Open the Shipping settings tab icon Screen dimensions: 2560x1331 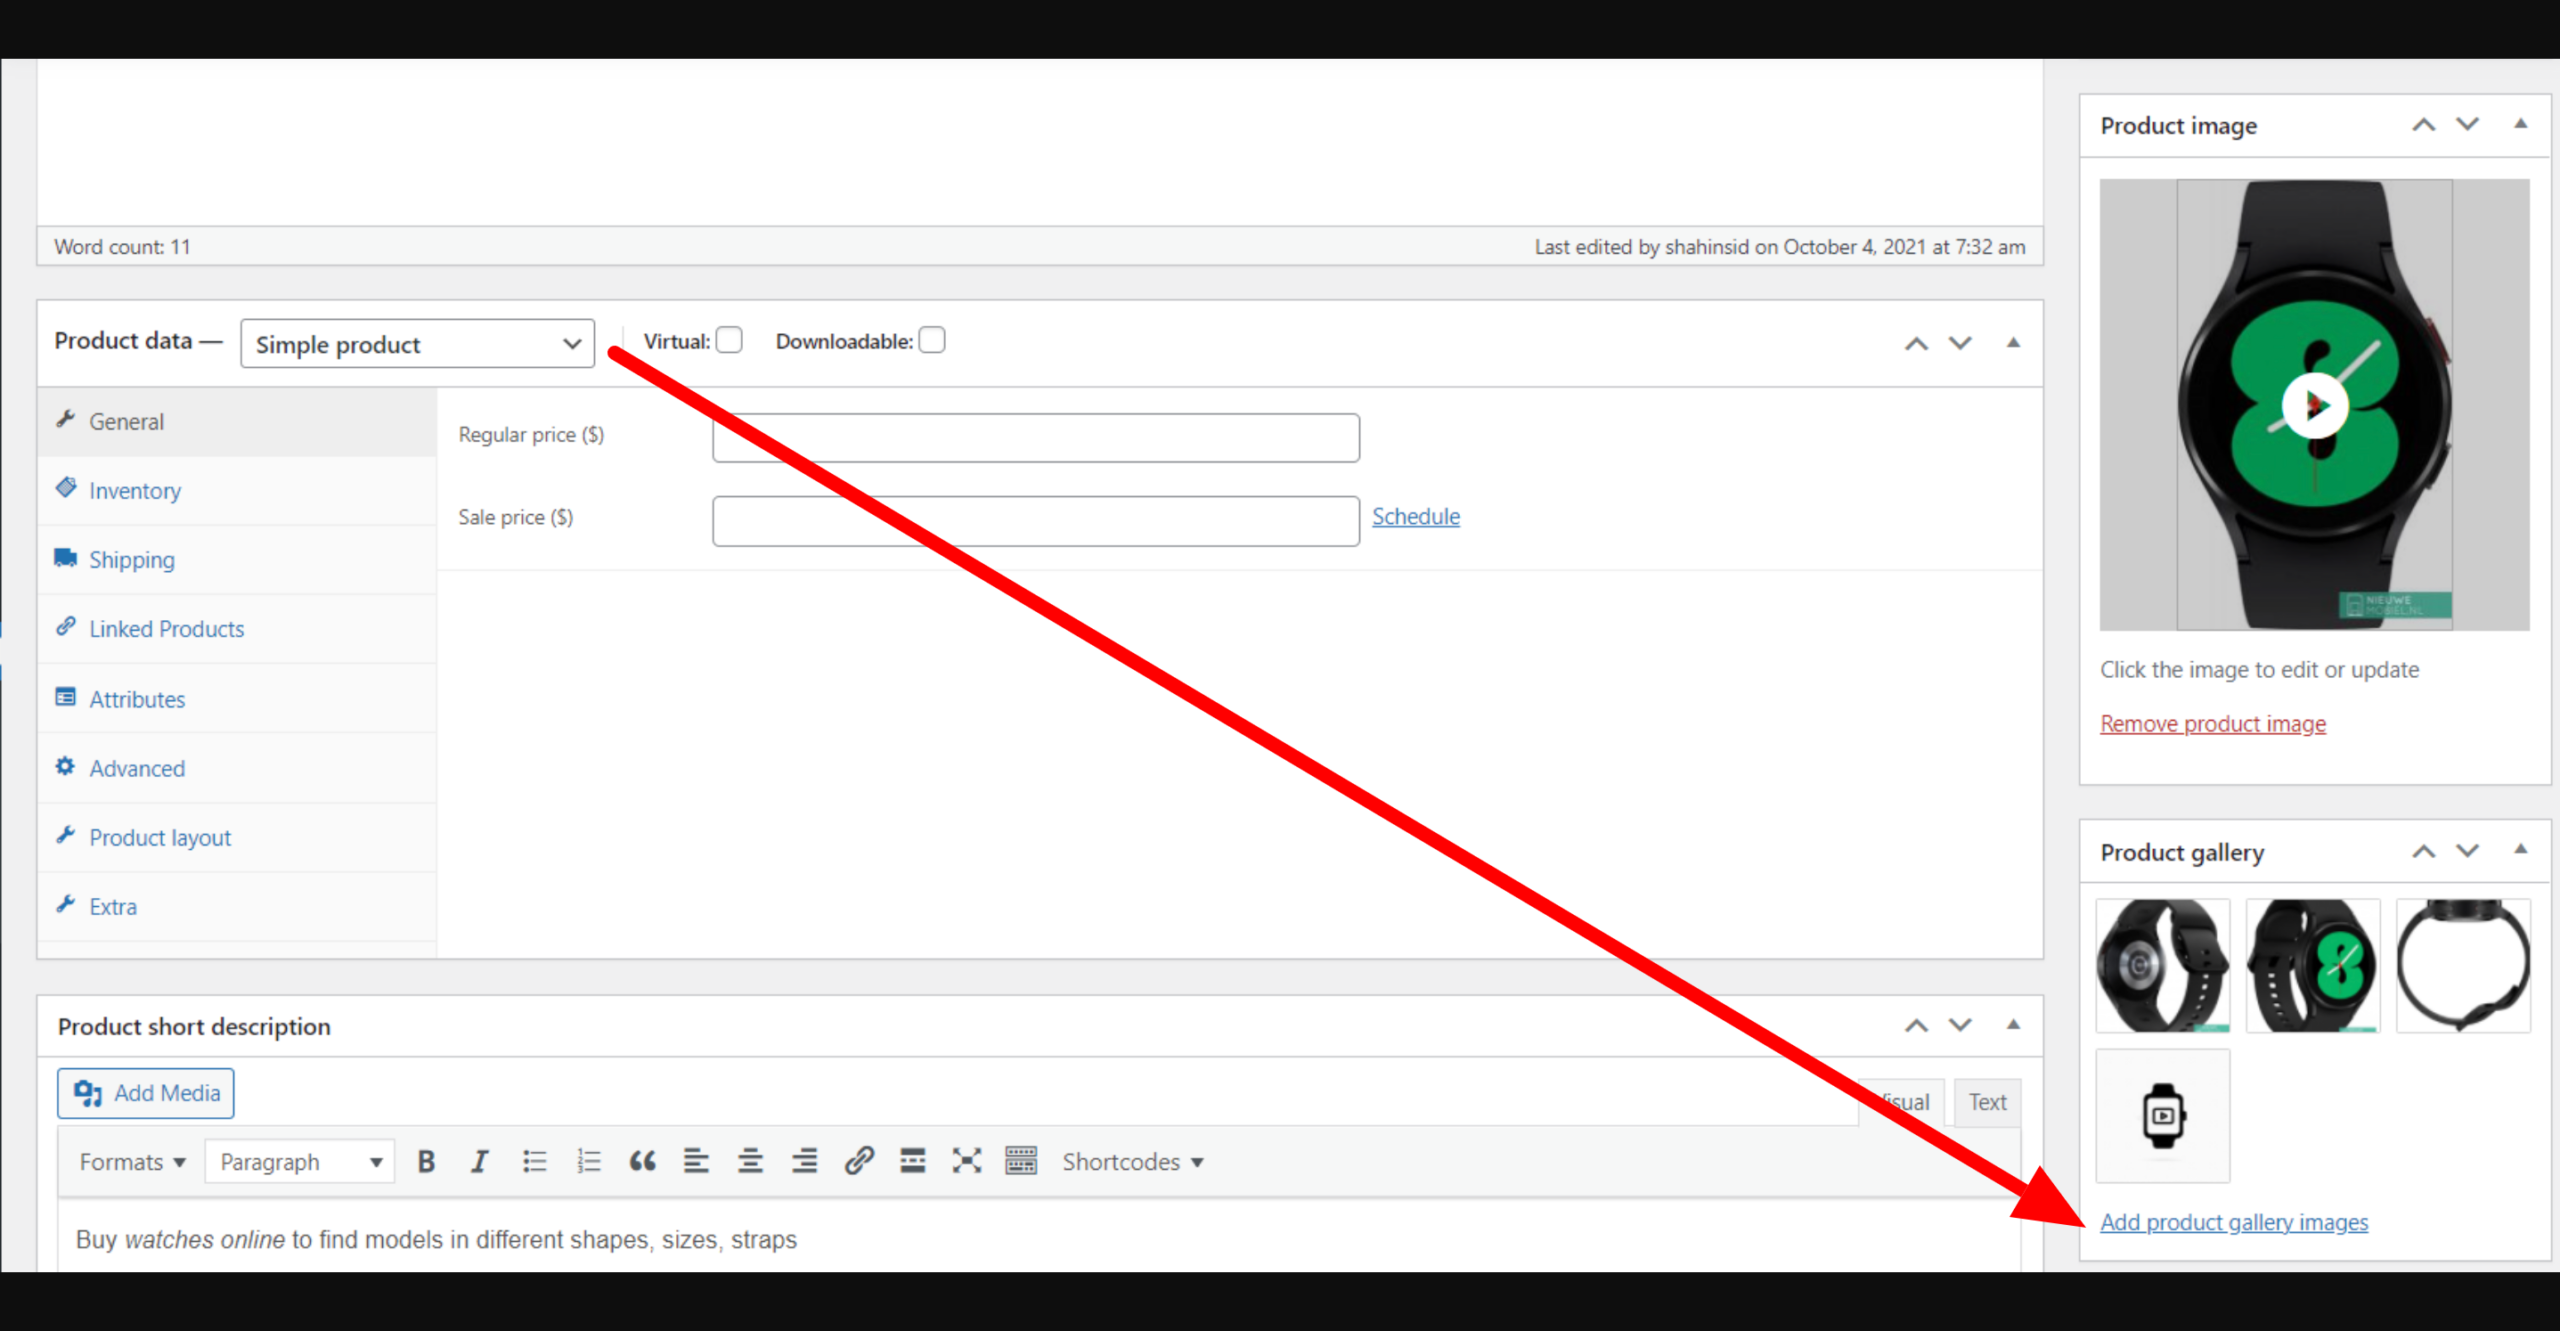[65, 558]
